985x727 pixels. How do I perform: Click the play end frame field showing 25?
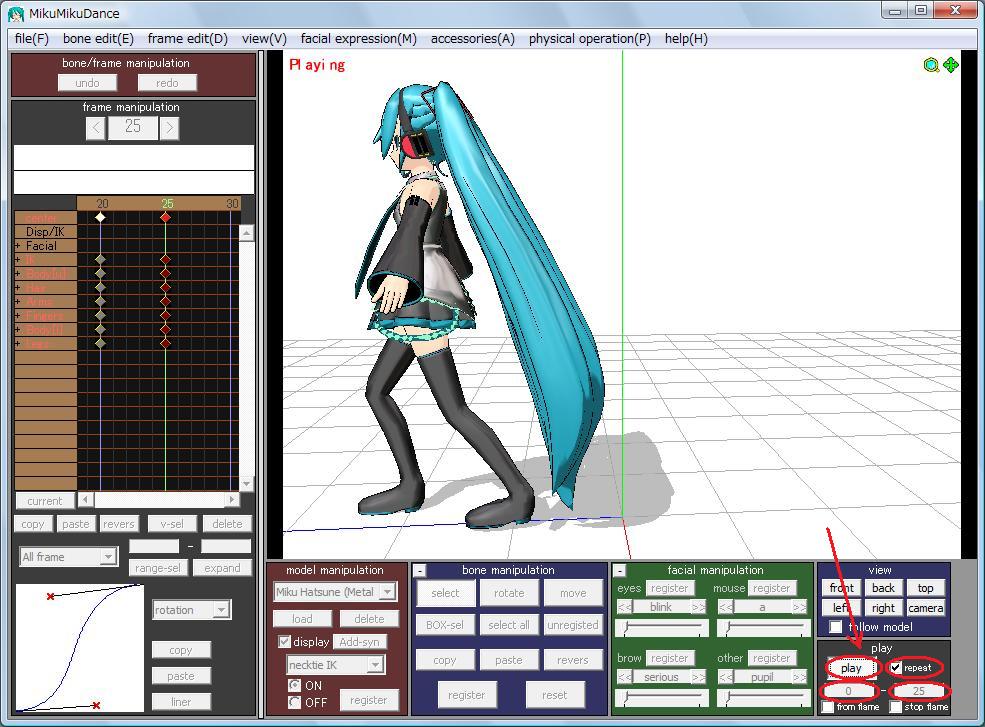click(918, 691)
